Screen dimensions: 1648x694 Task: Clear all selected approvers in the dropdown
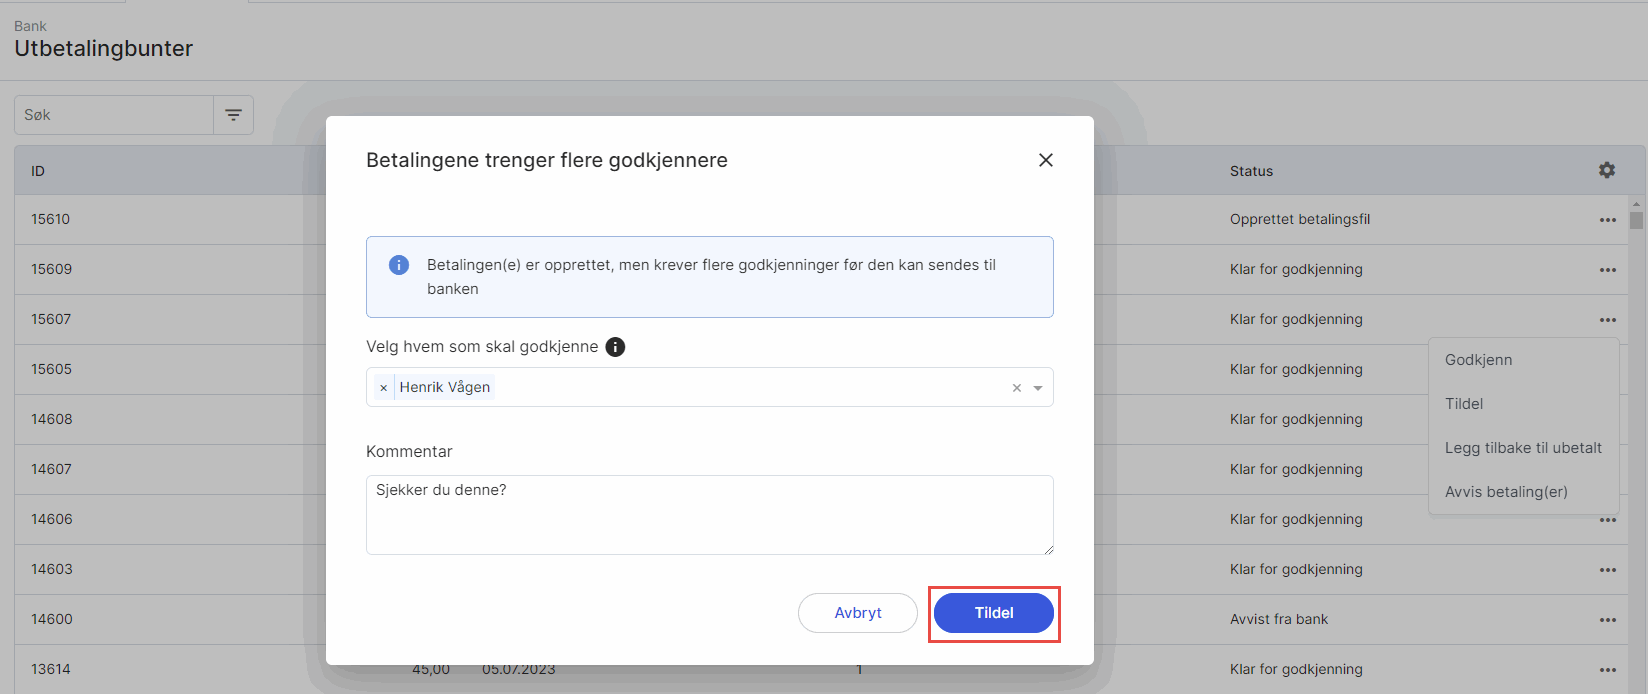[x=1016, y=388]
